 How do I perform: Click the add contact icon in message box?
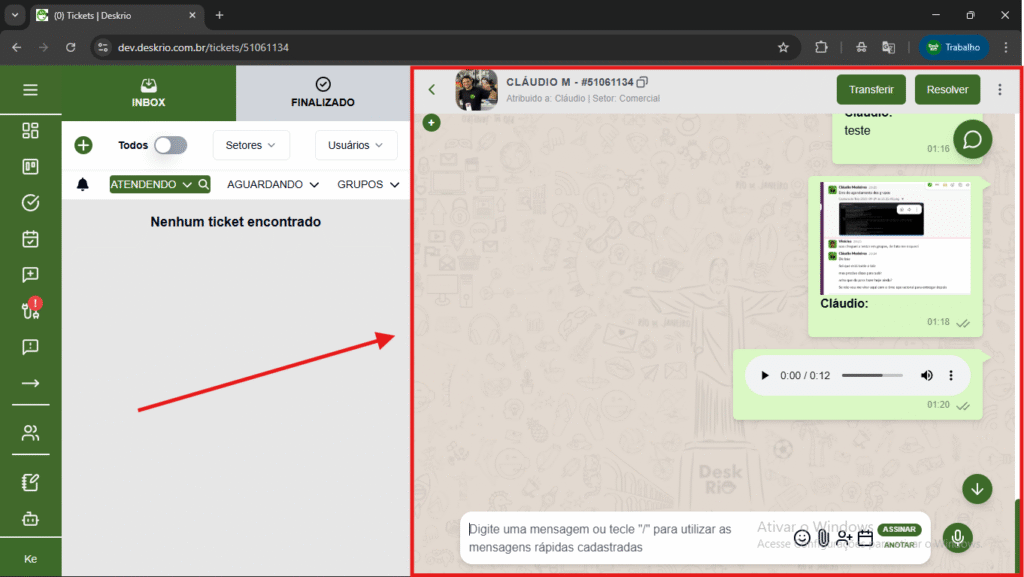845,538
